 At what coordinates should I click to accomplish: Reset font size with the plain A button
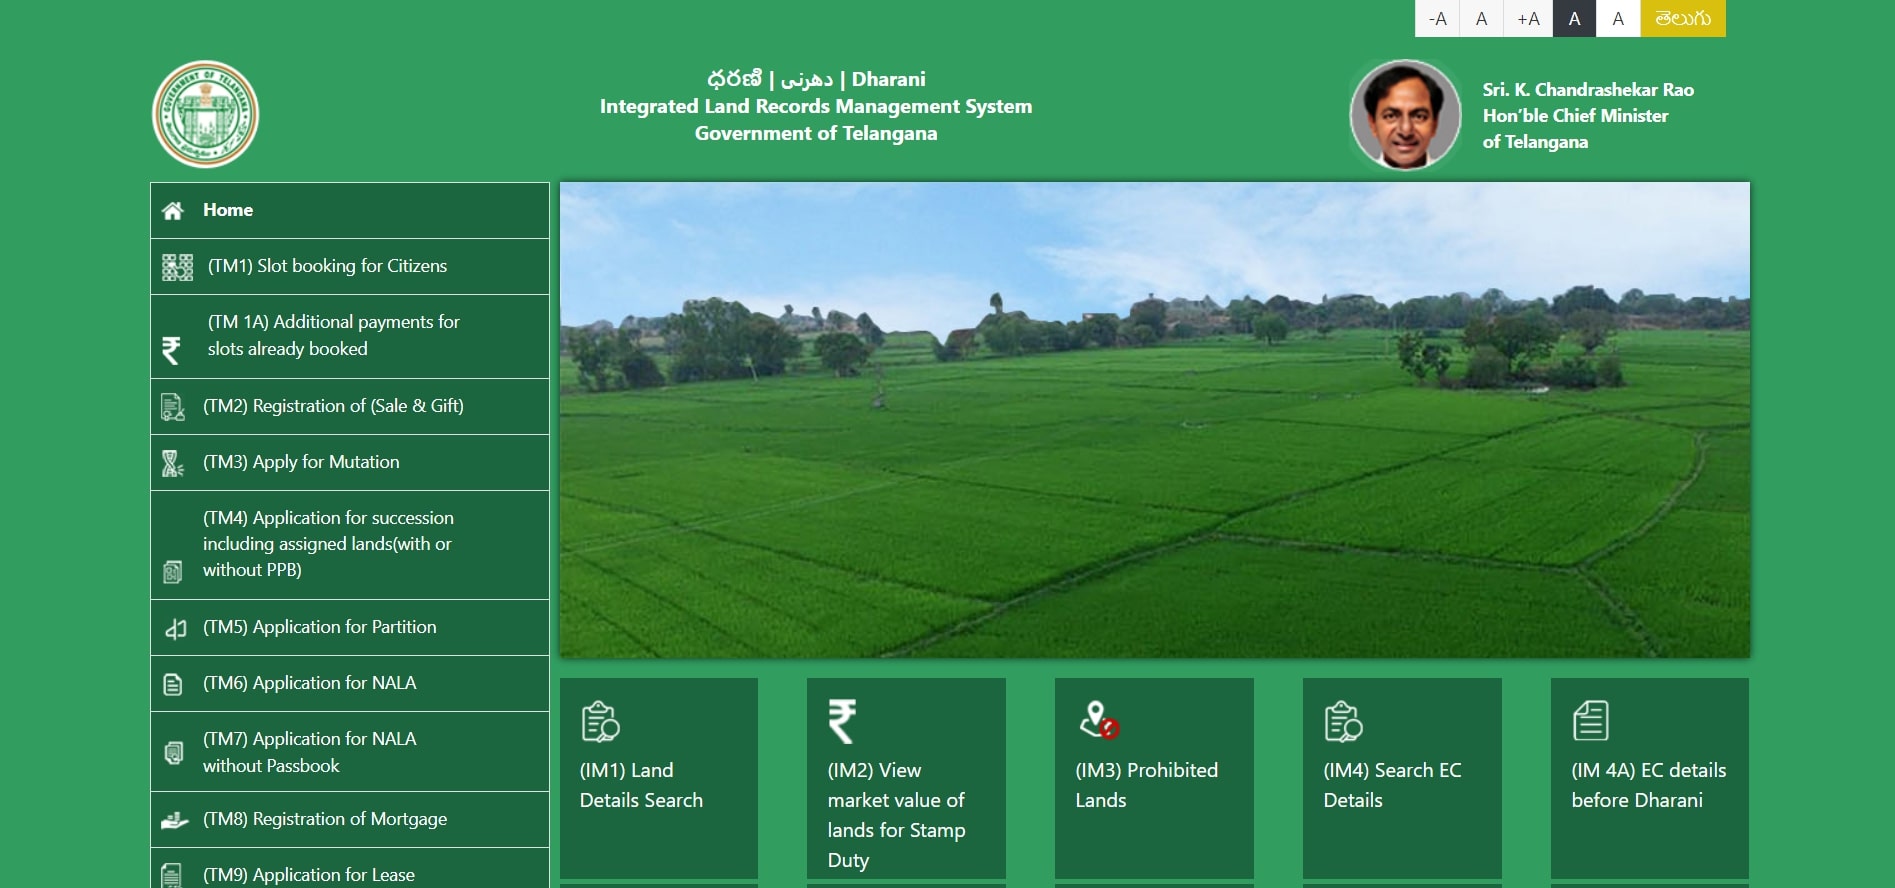point(1482,18)
